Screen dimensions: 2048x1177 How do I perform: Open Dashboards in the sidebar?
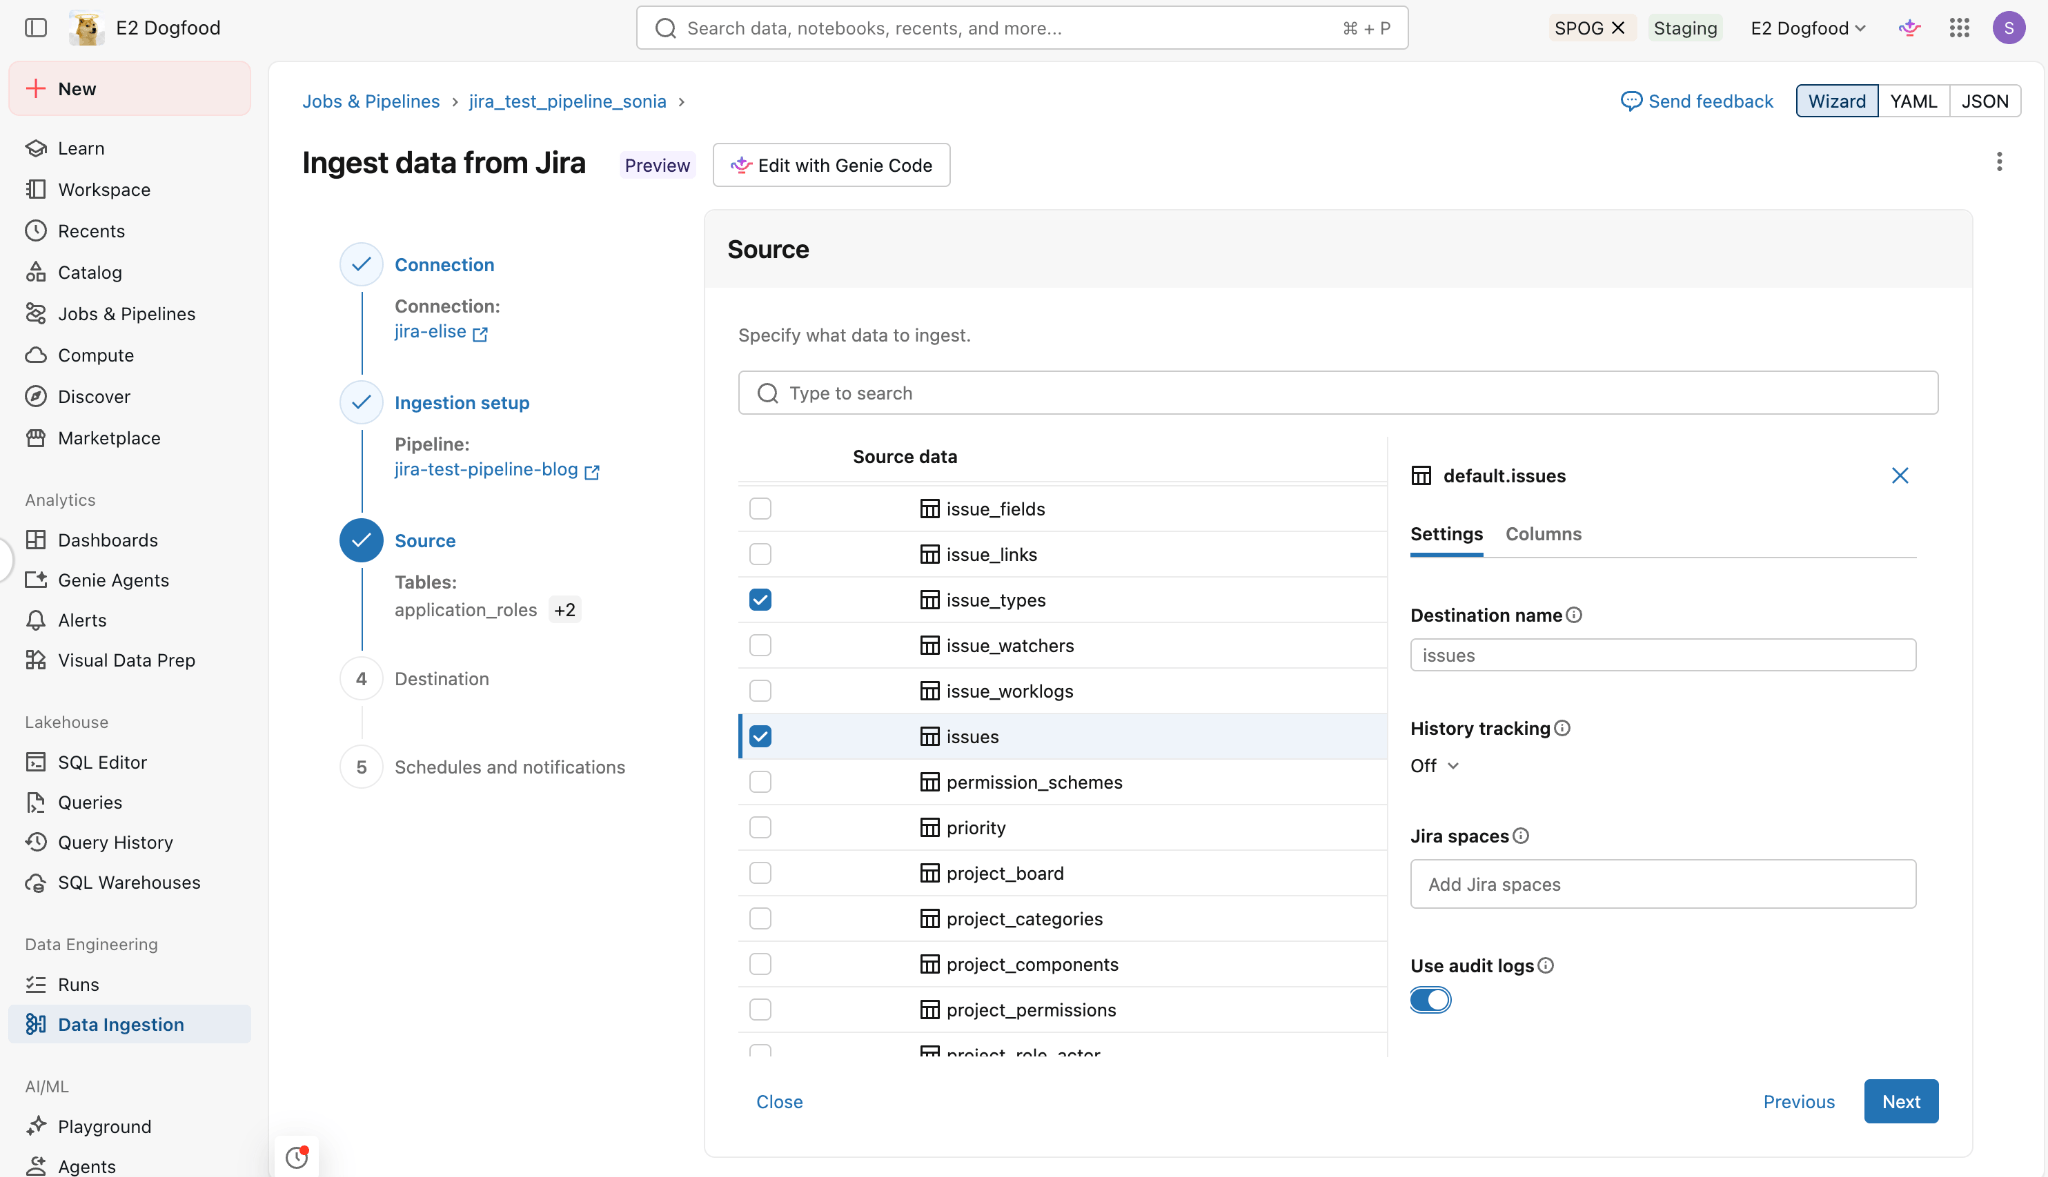(108, 540)
